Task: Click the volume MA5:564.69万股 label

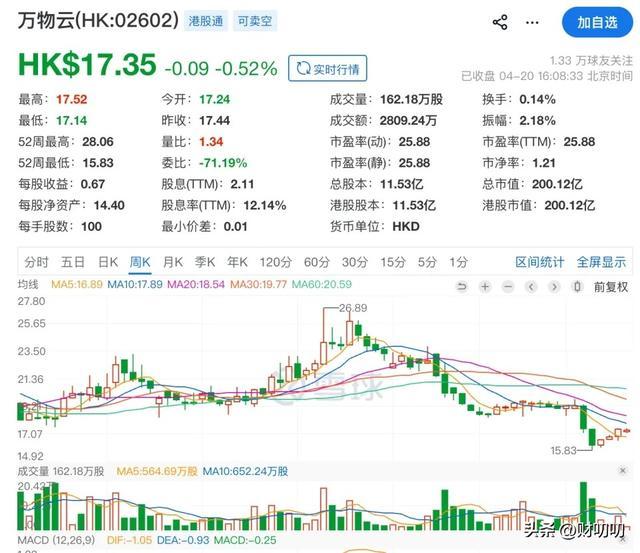Action: point(157,471)
